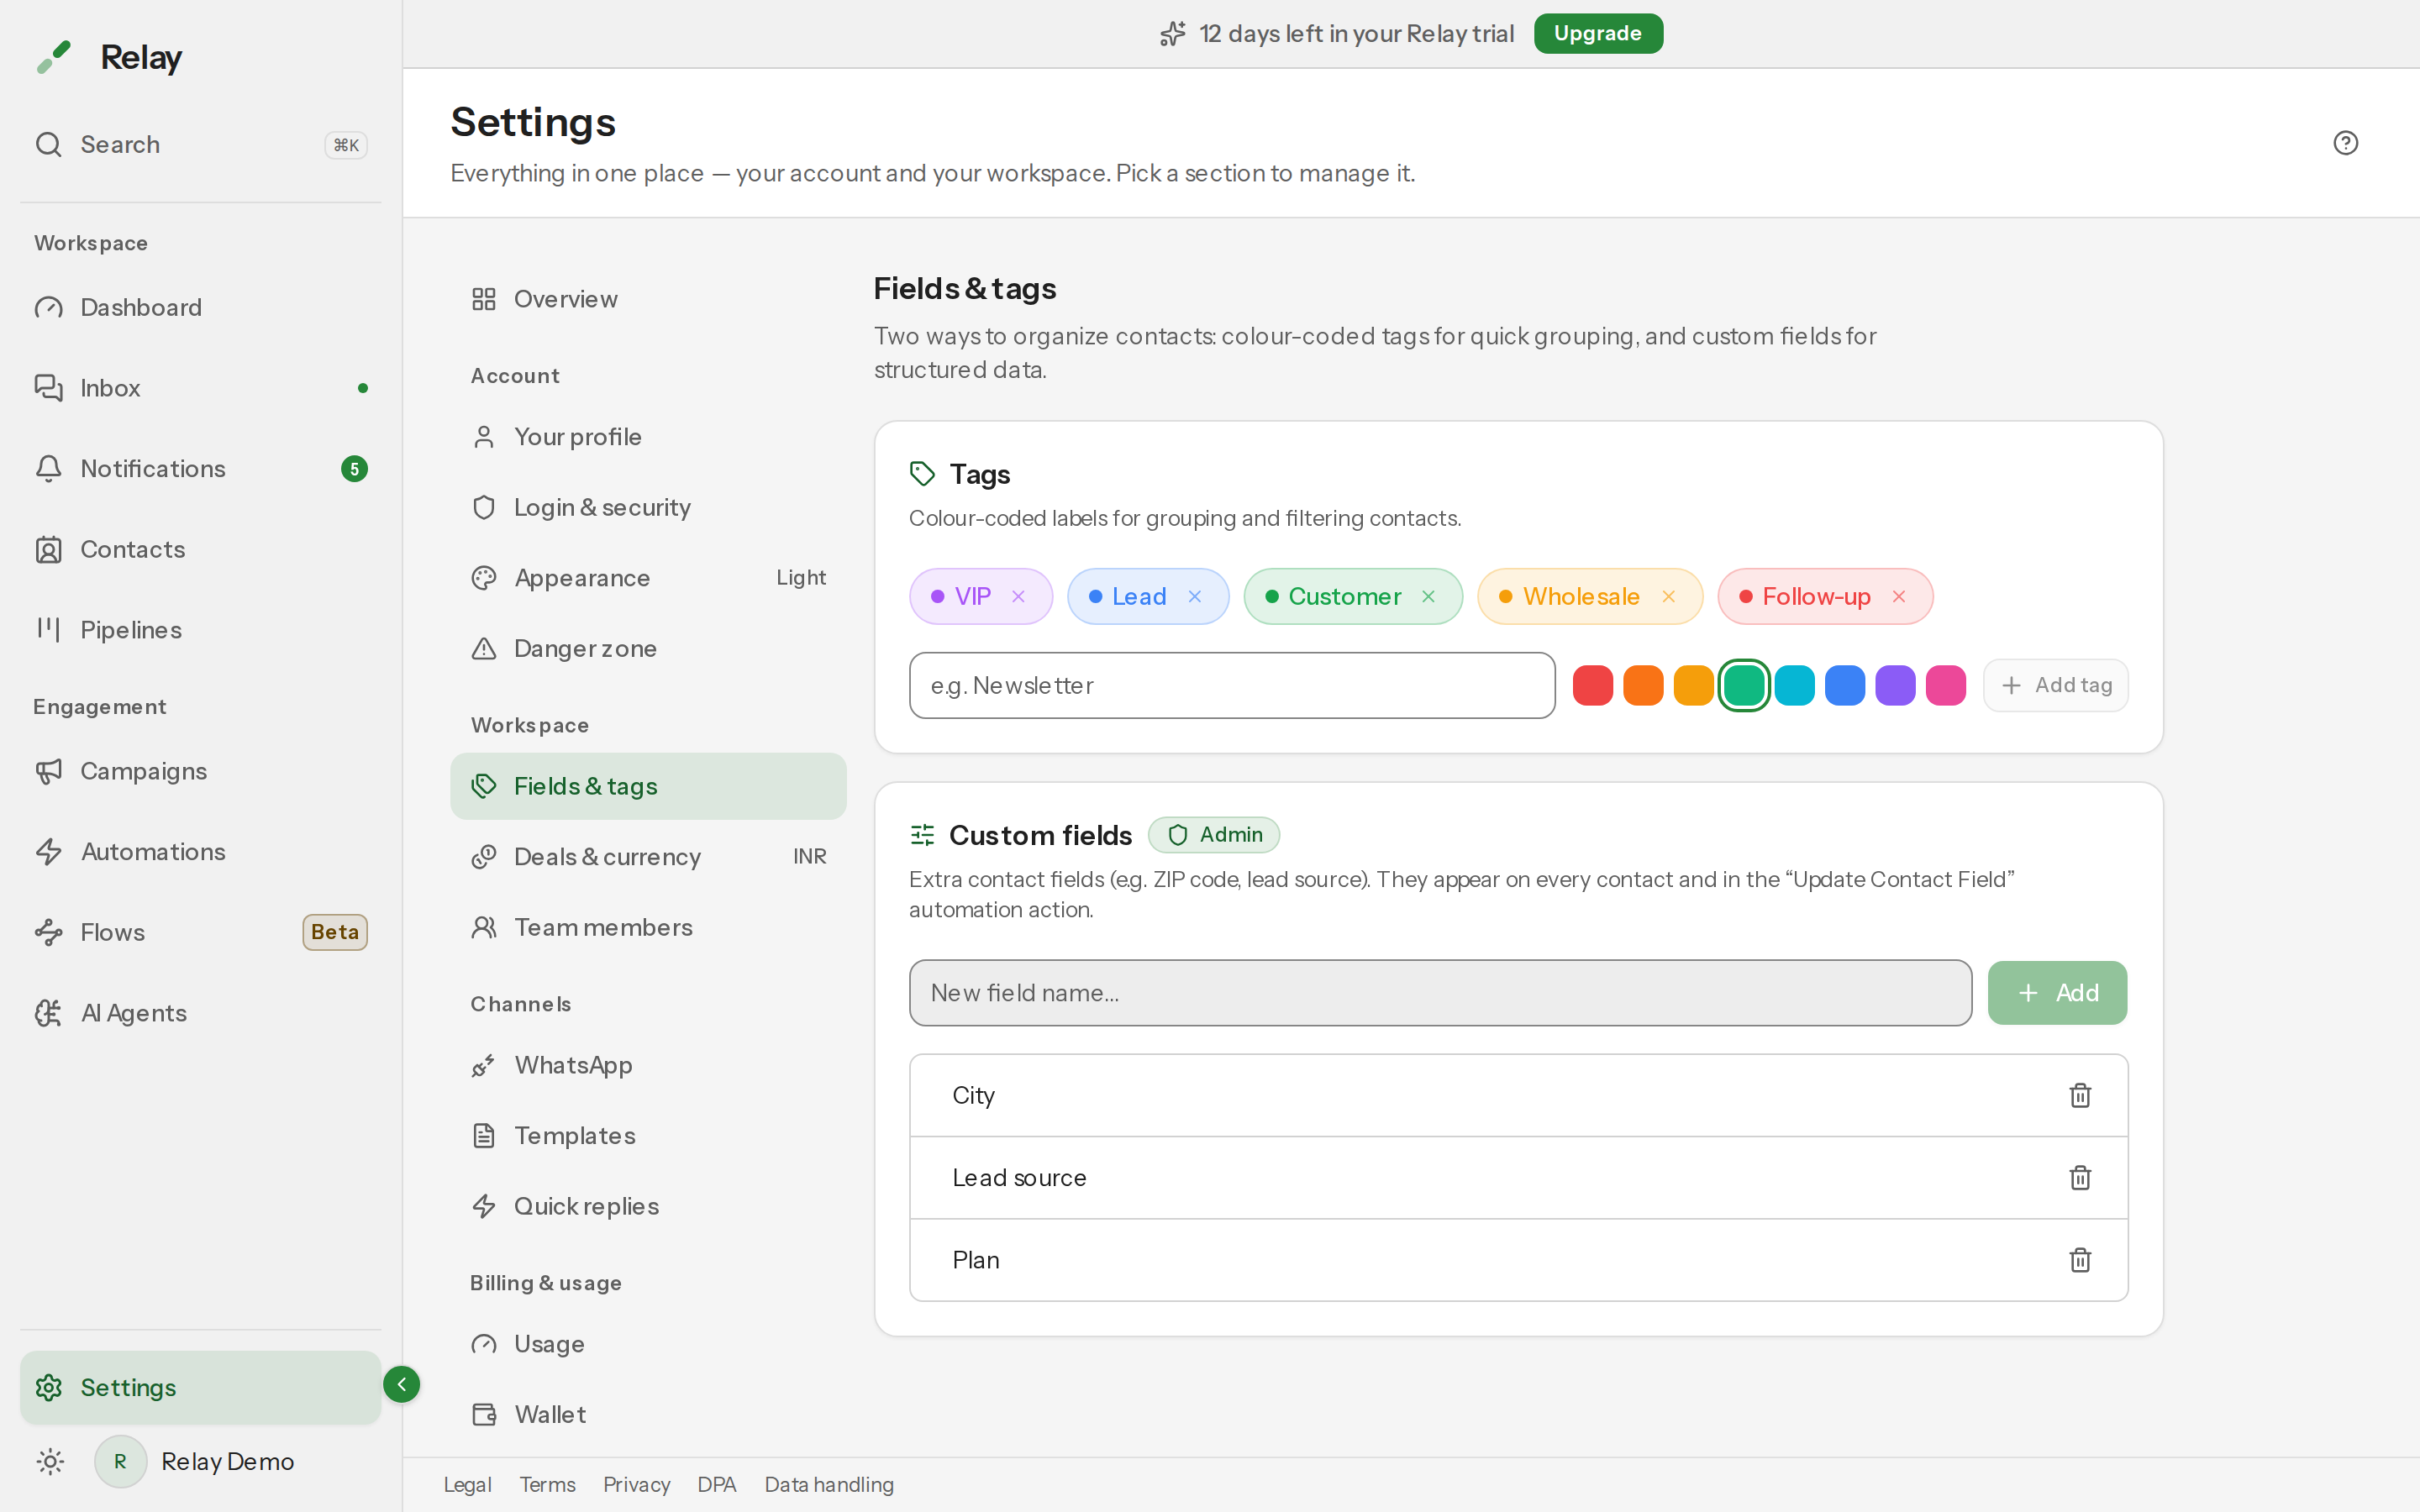Open Search in the sidebar
Image resolution: width=2420 pixels, height=1512 pixels.
[200, 144]
